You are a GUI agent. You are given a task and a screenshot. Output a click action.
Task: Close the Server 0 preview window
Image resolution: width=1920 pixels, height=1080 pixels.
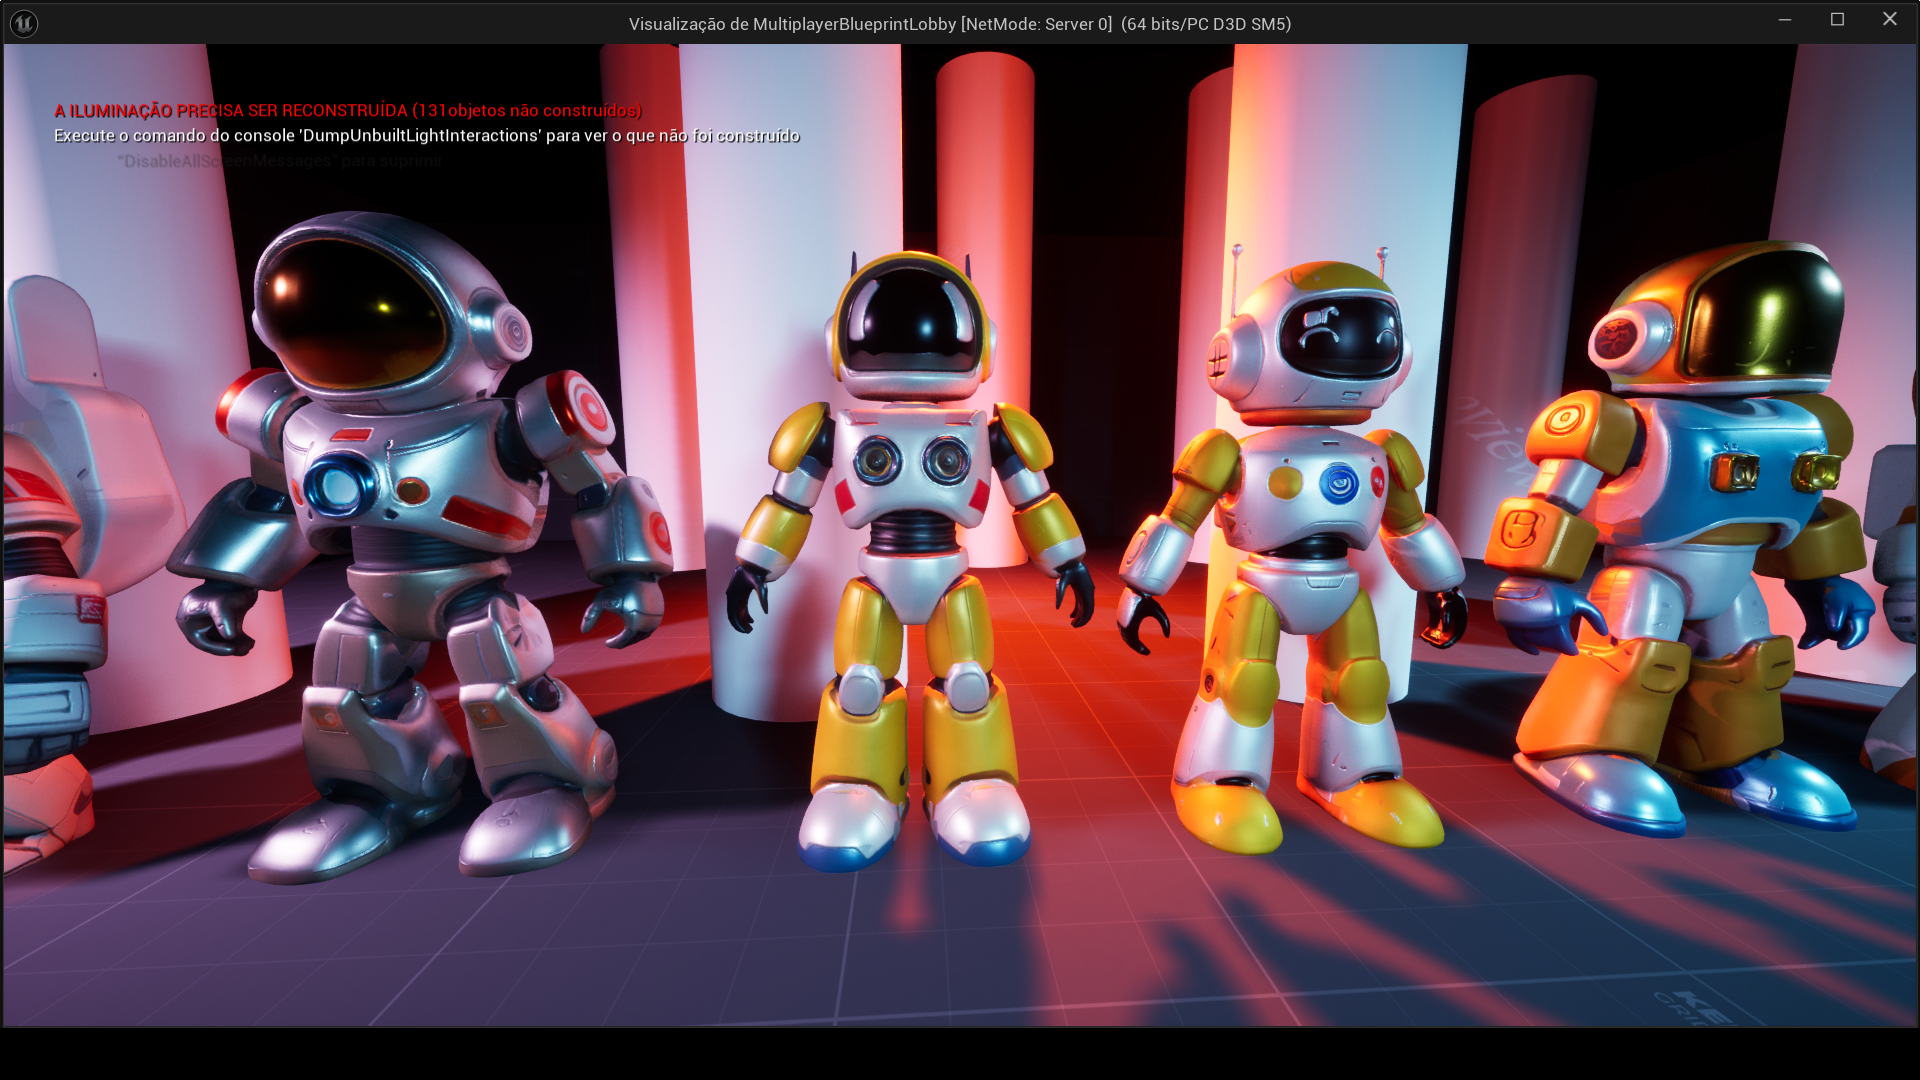pyautogui.click(x=1889, y=20)
